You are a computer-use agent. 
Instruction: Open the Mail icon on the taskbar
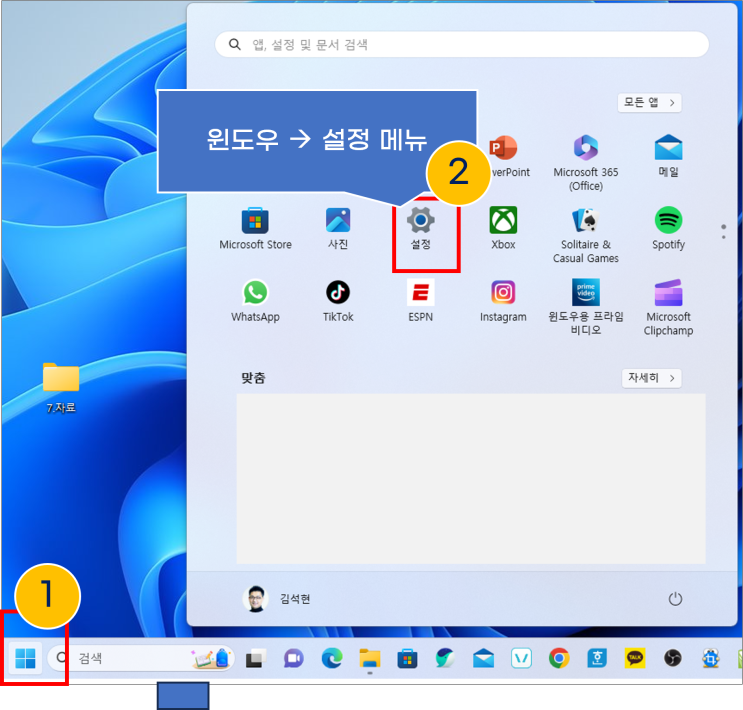(483, 658)
